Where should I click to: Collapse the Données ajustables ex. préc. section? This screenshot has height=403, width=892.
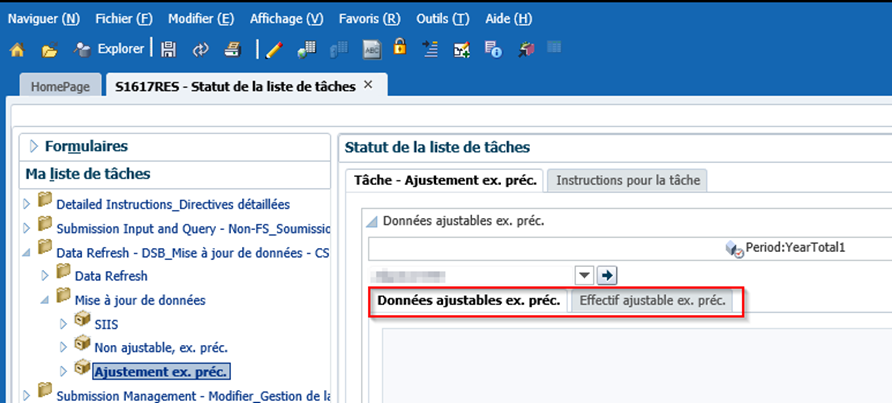[x=374, y=221]
